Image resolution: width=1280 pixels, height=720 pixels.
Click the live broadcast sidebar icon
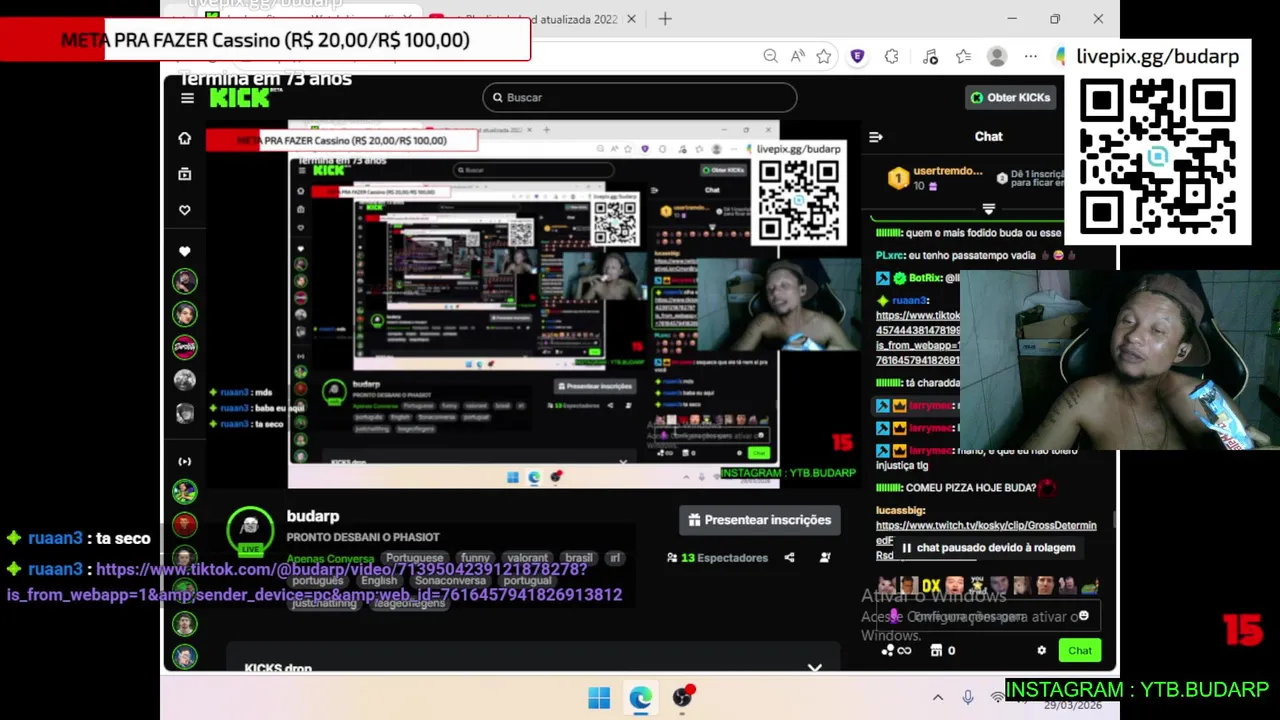tap(184, 461)
